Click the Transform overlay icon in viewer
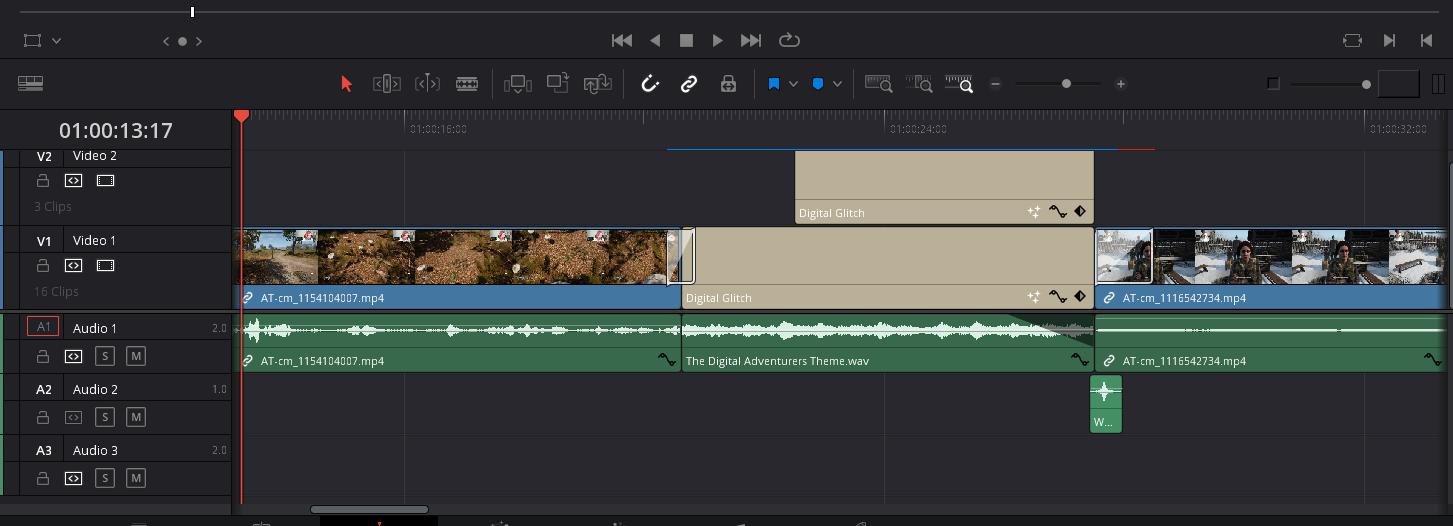The height and width of the screenshot is (526, 1453). [x=33, y=41]
